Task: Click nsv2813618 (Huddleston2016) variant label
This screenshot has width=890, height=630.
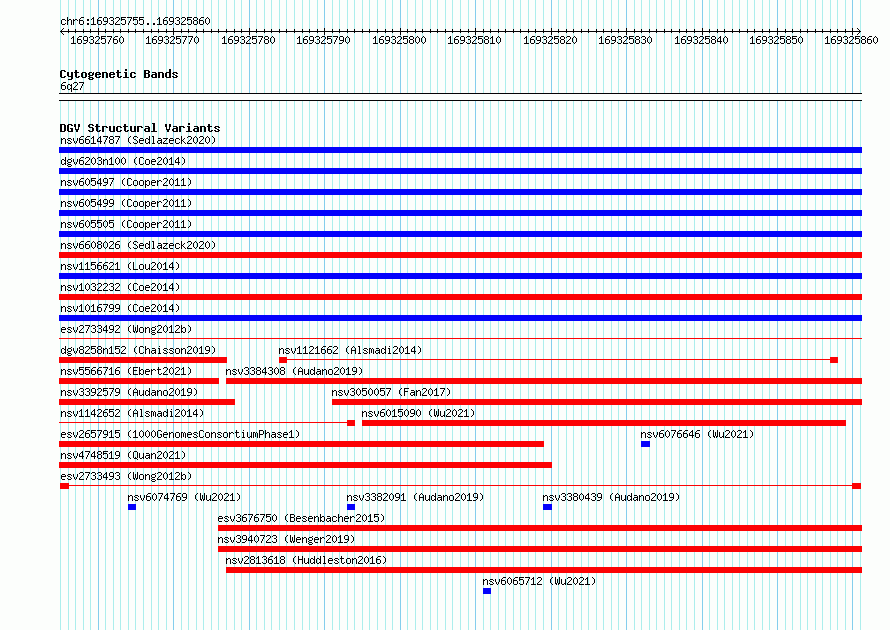Action: tap(306, 560)
